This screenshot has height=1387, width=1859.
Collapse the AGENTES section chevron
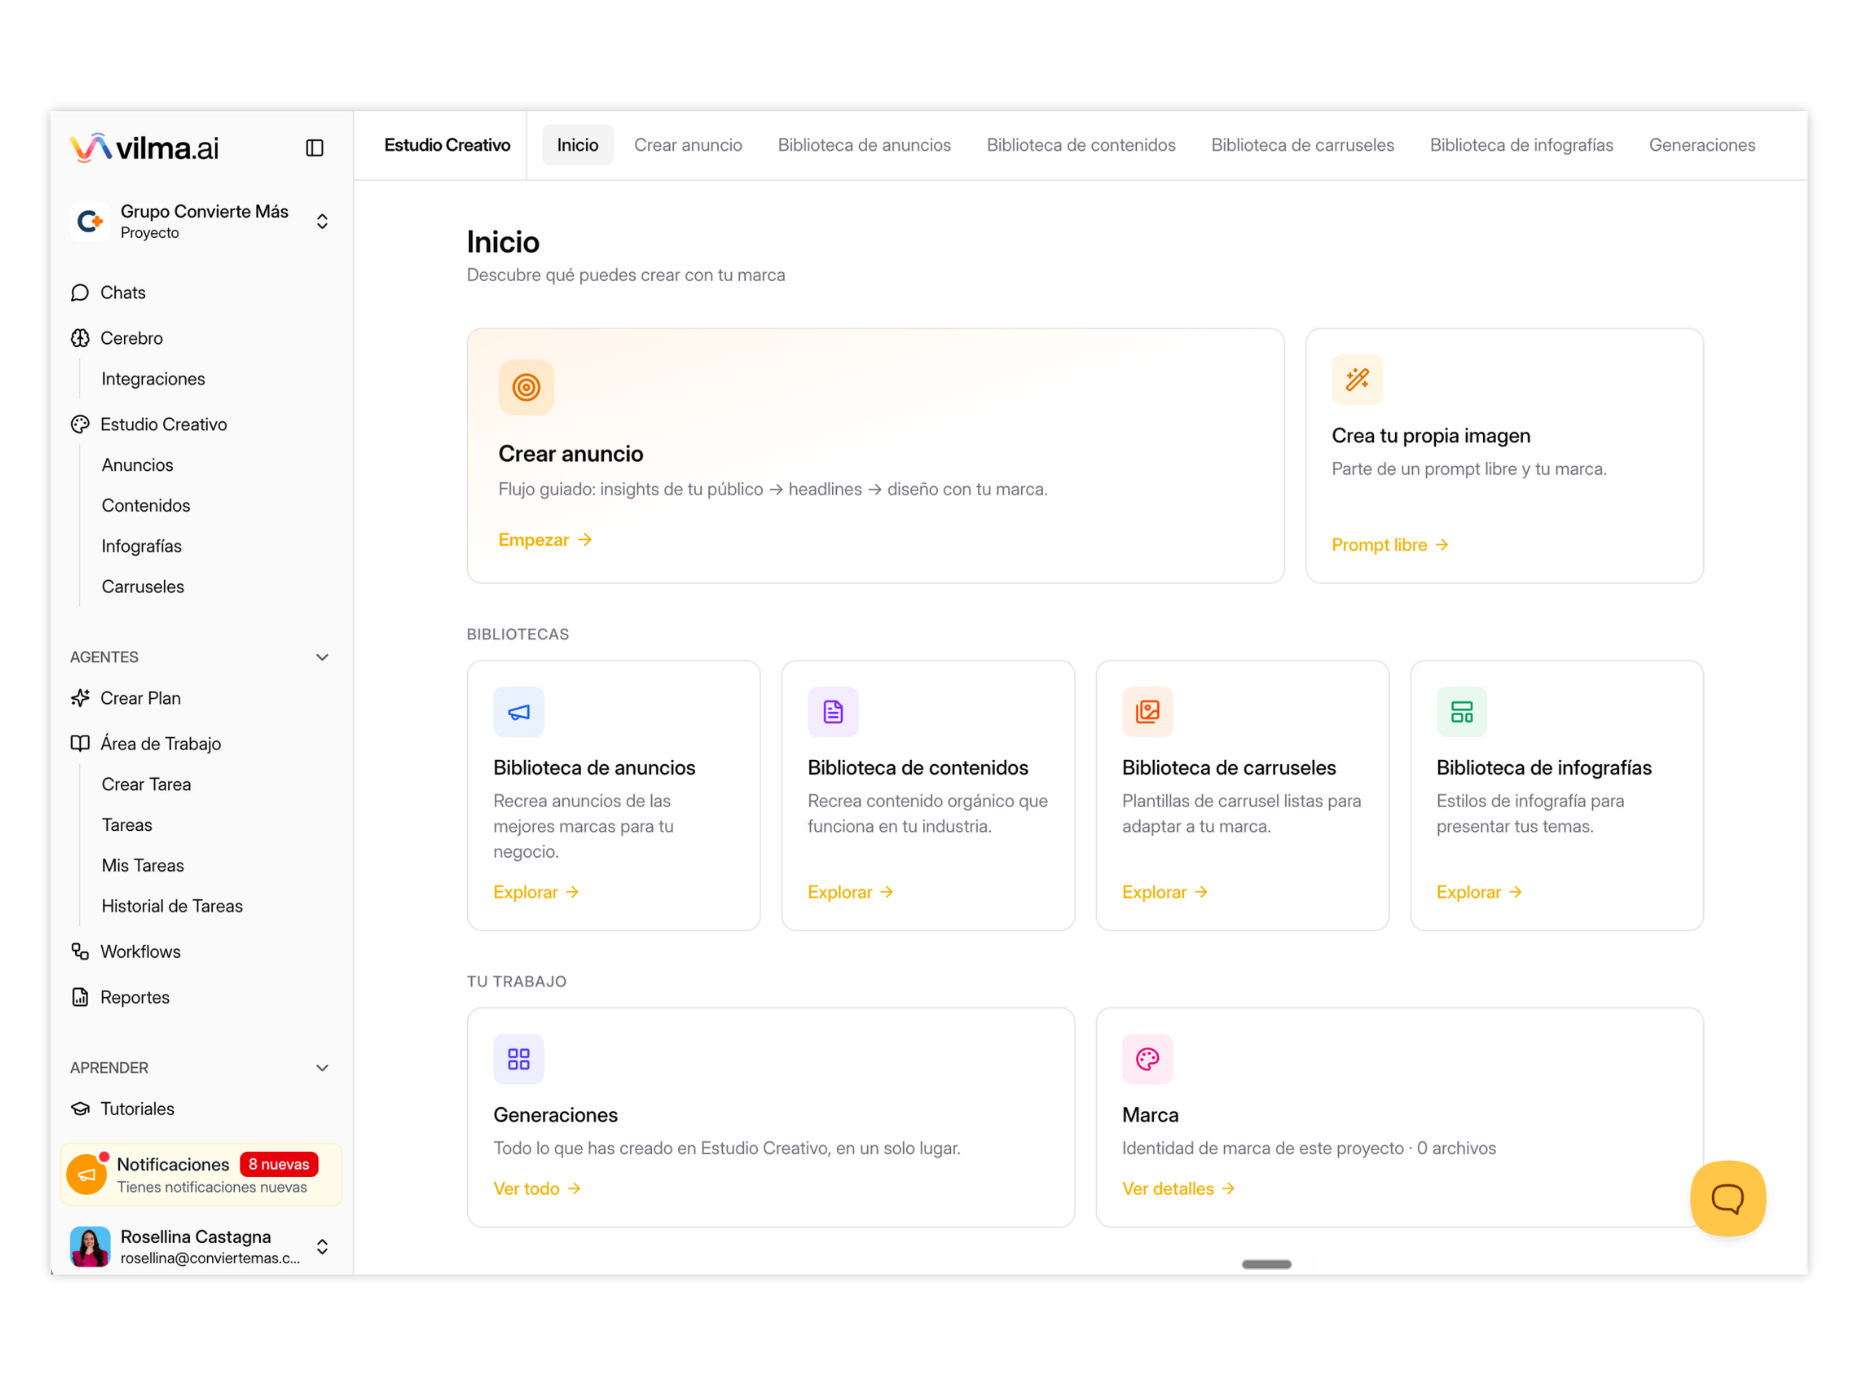tap(322, 657)
